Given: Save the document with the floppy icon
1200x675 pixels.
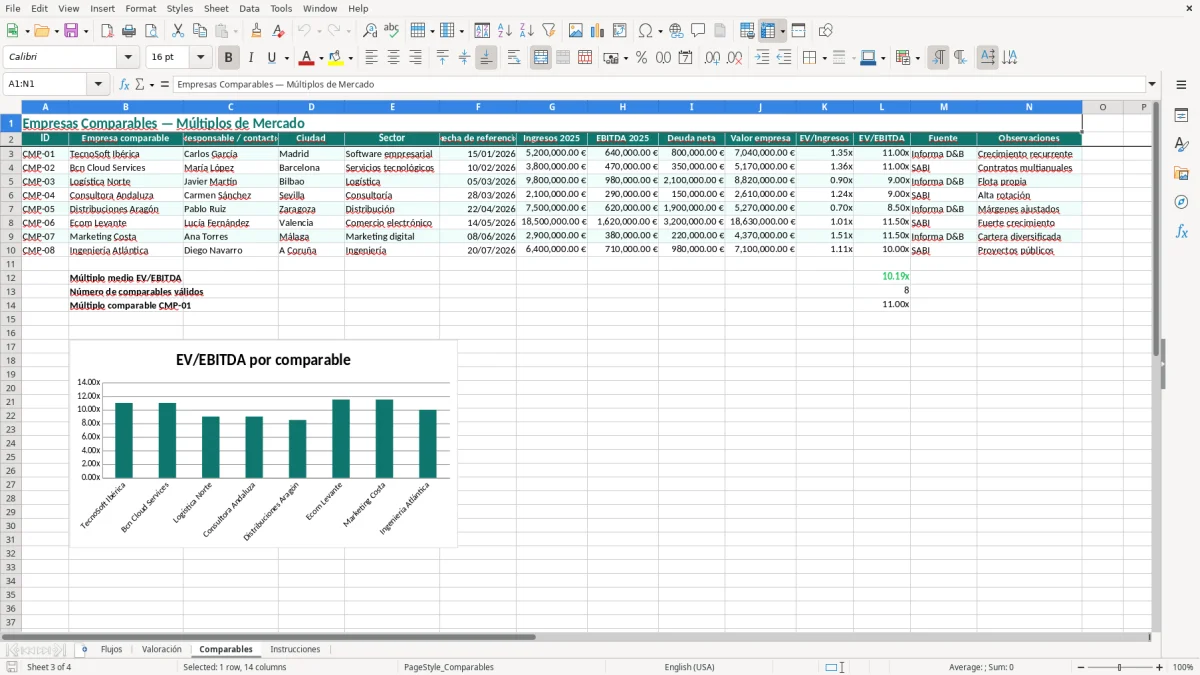Looking at the screenshot, I should [x=71, y=31].
